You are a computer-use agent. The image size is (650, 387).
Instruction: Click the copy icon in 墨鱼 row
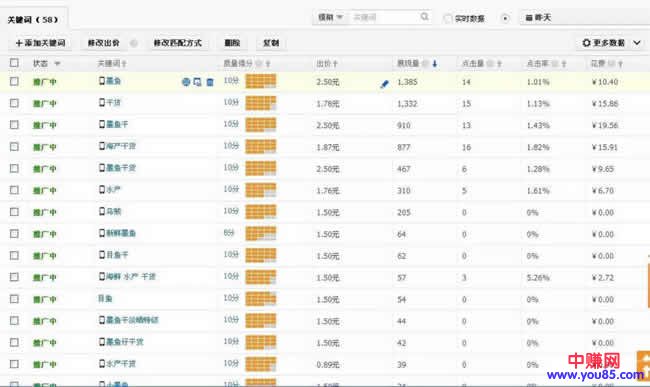click(x=198, y=82)
